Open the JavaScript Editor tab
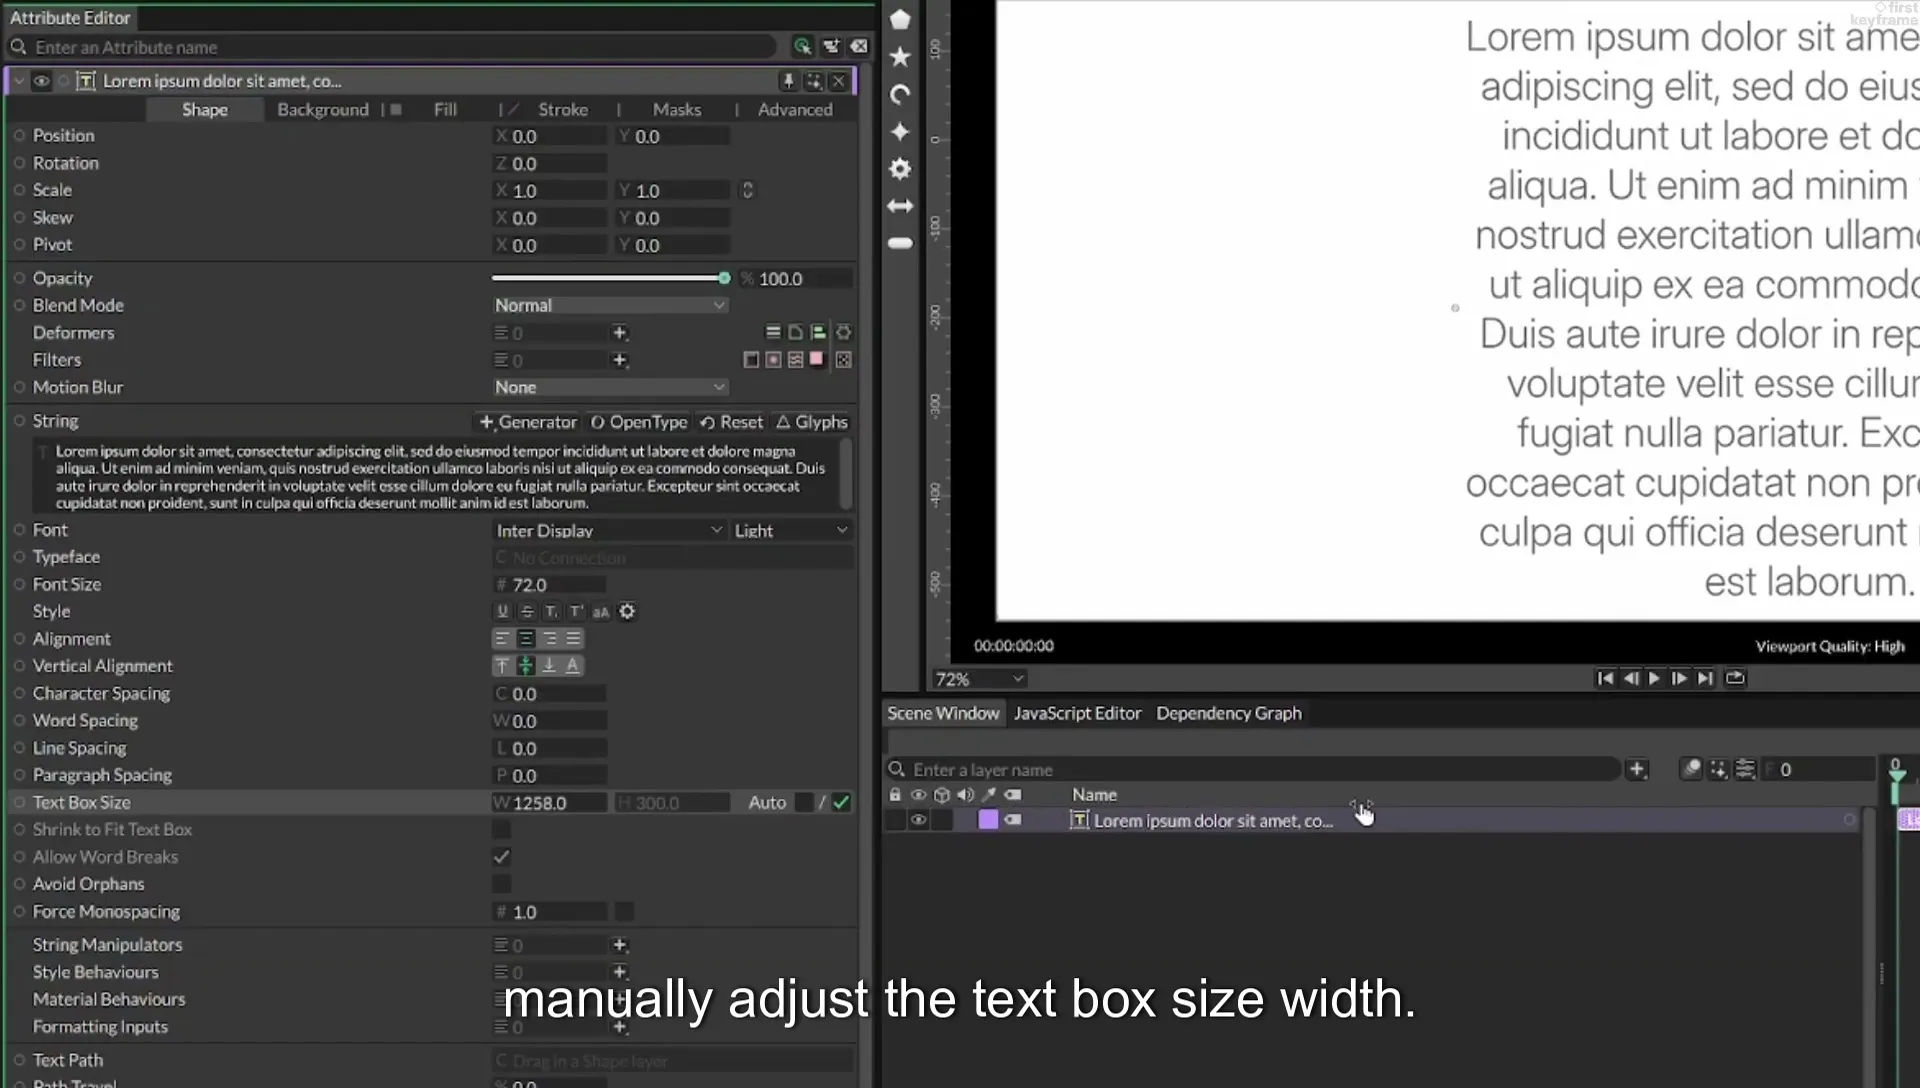This screenshot has width=1920, height=1088. (1077, 713)
